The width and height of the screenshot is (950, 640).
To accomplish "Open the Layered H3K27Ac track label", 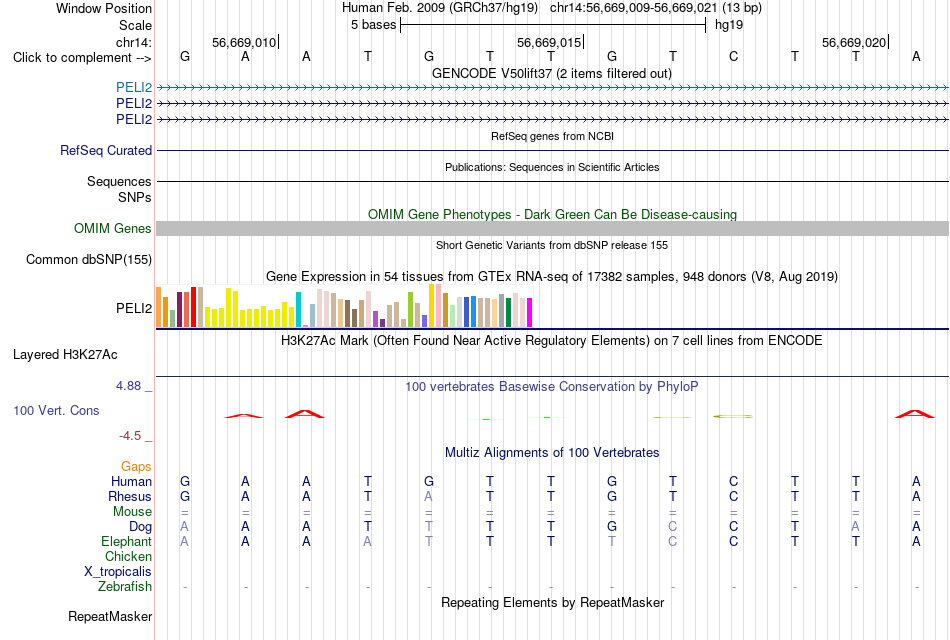I will 65,355.
